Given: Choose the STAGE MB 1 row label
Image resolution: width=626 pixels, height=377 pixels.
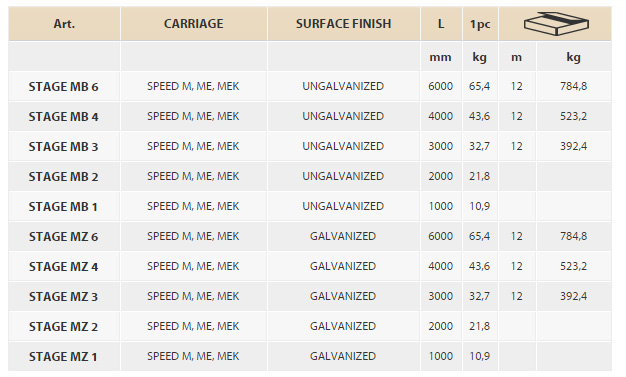Looking at the screenshot, I should tap(63, 206).
